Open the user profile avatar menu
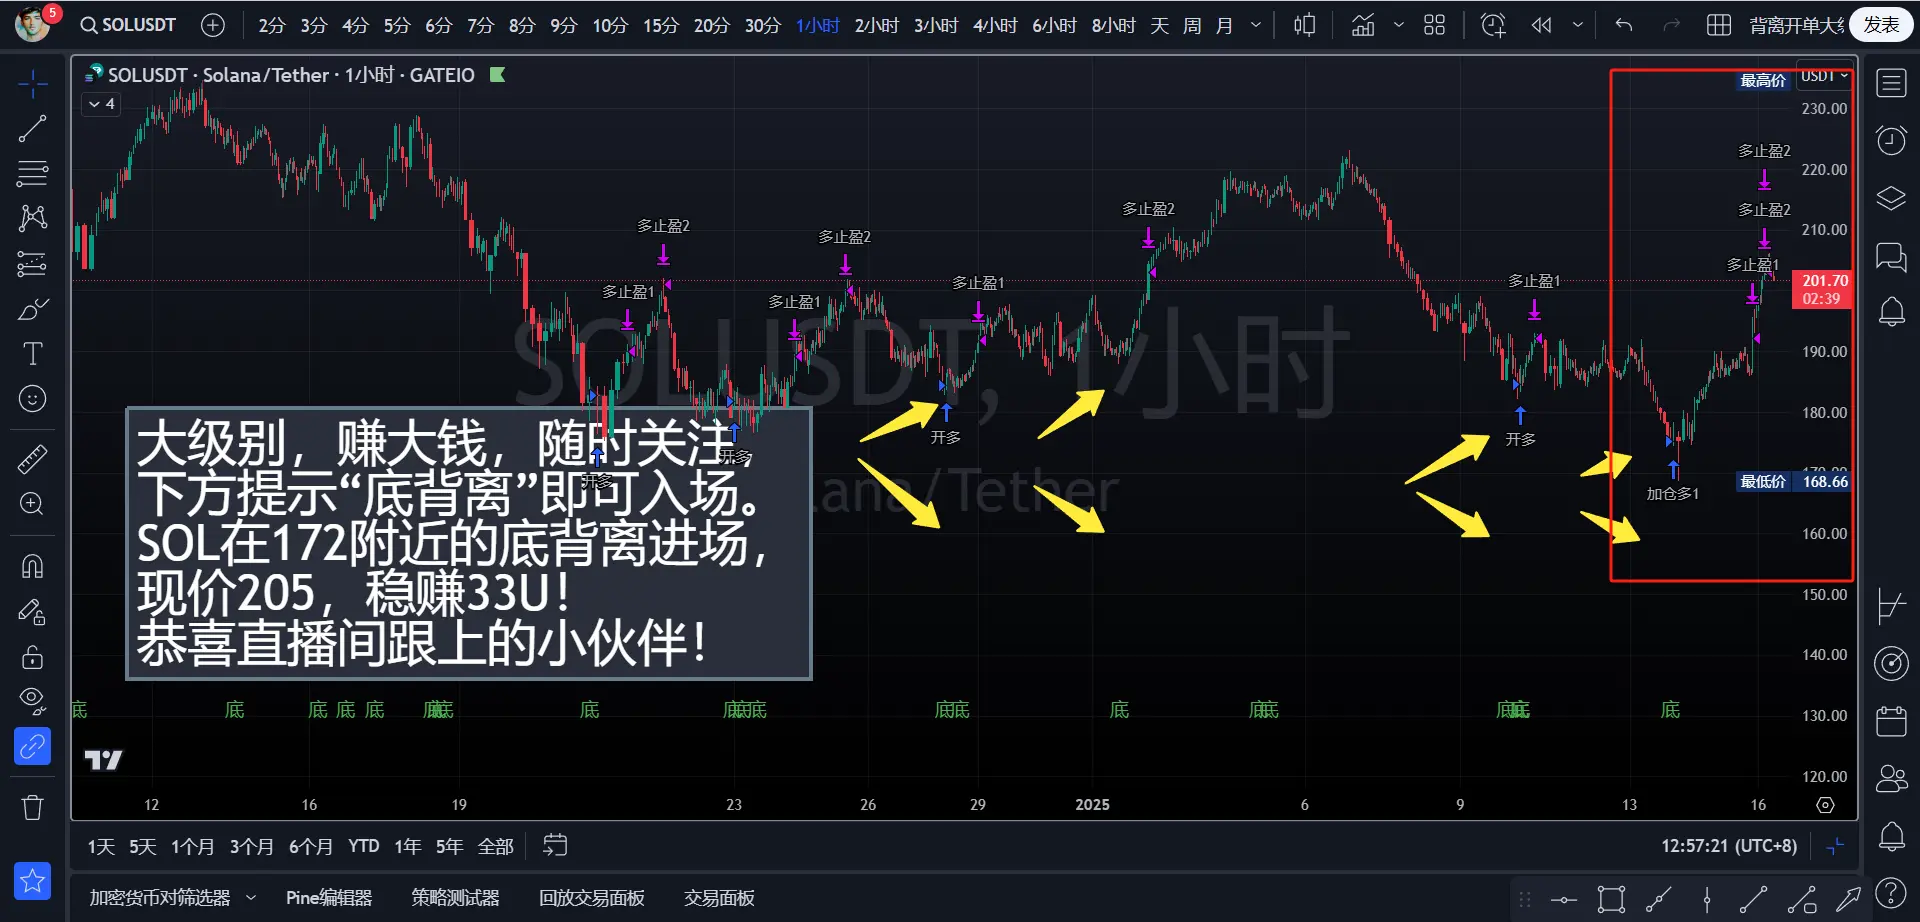The image size is (1920, 922). point(34,24)
